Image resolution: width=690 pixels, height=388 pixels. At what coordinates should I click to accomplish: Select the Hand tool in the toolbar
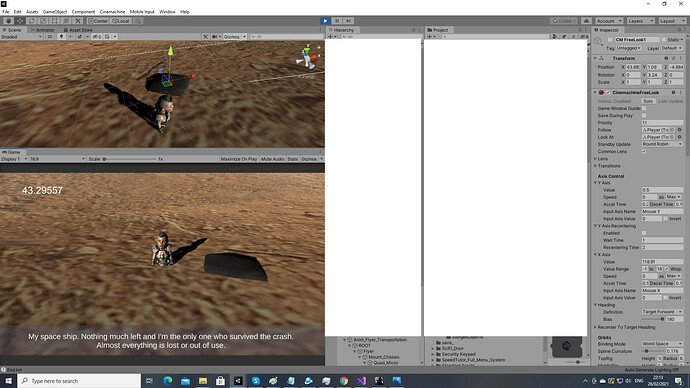8,21
